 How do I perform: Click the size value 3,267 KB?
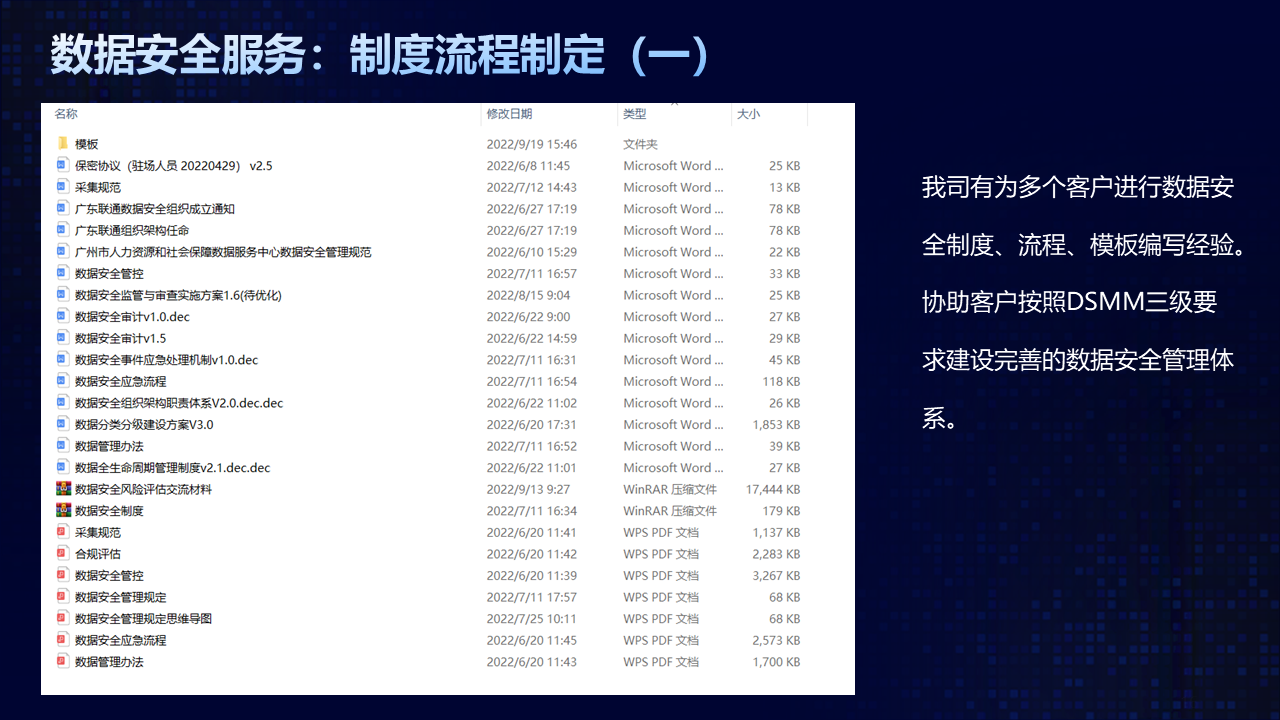click(777, 576)
